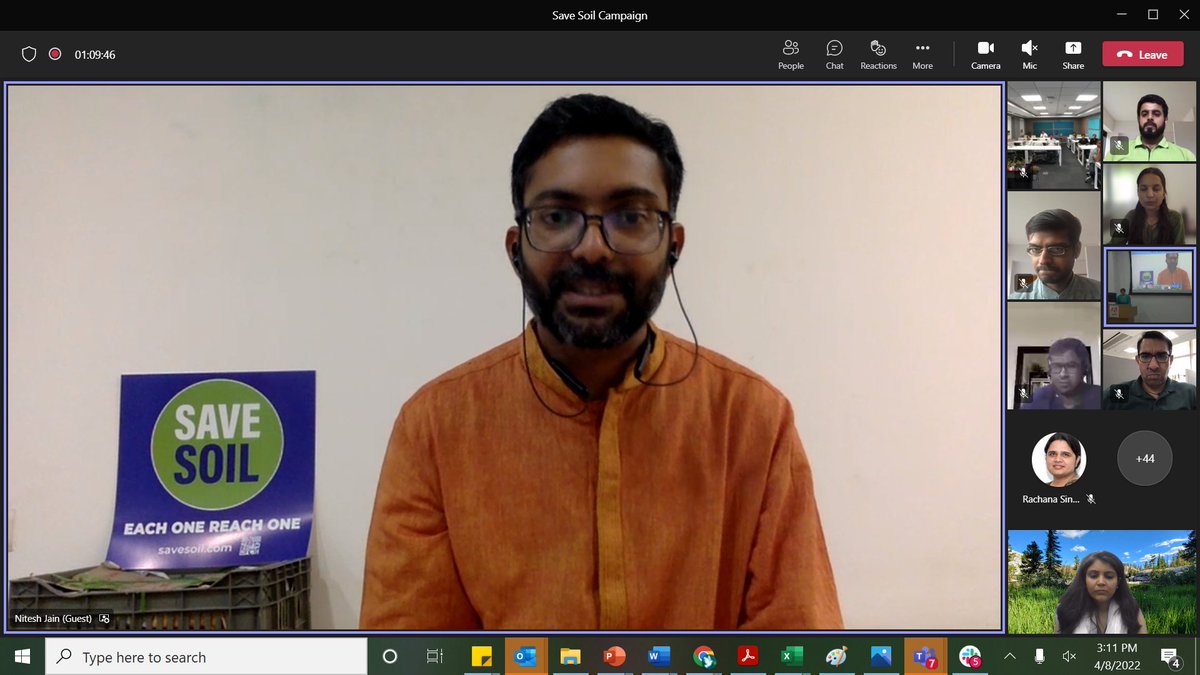
Task: Open Google Chrome from the taskbar
Action: click(703, 656)
